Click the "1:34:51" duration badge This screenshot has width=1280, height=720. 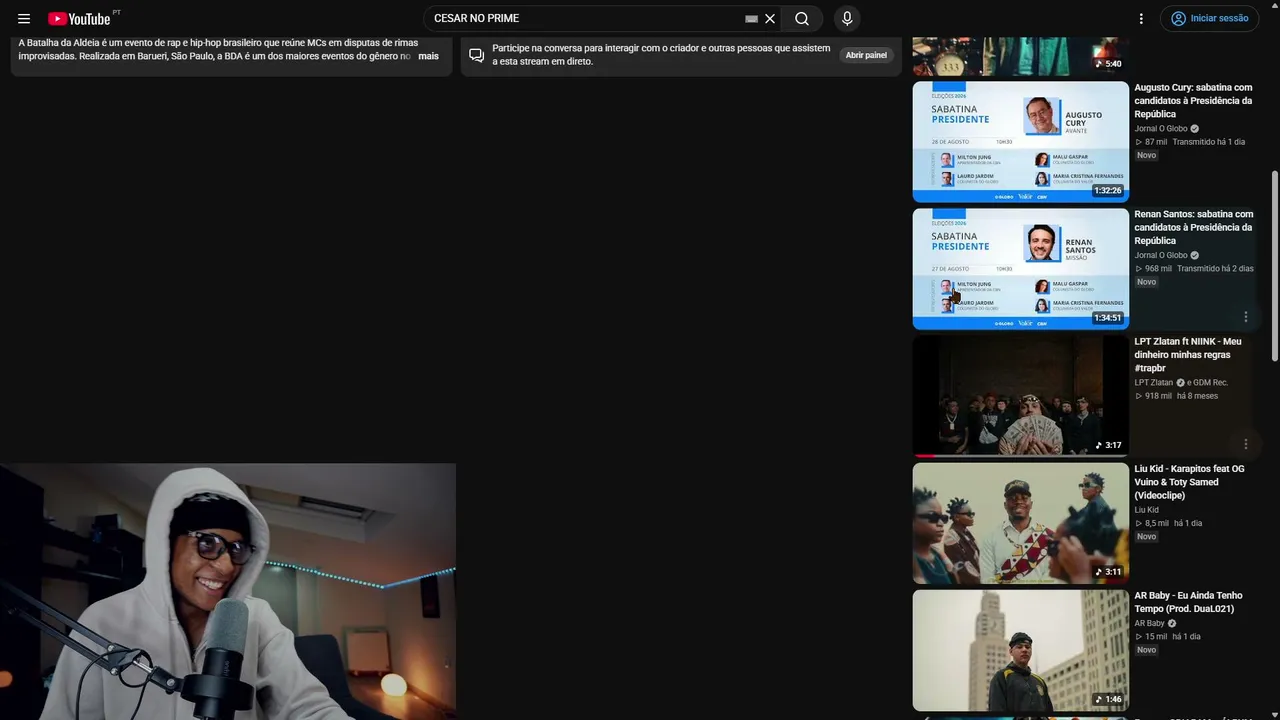pos(1107,318)
